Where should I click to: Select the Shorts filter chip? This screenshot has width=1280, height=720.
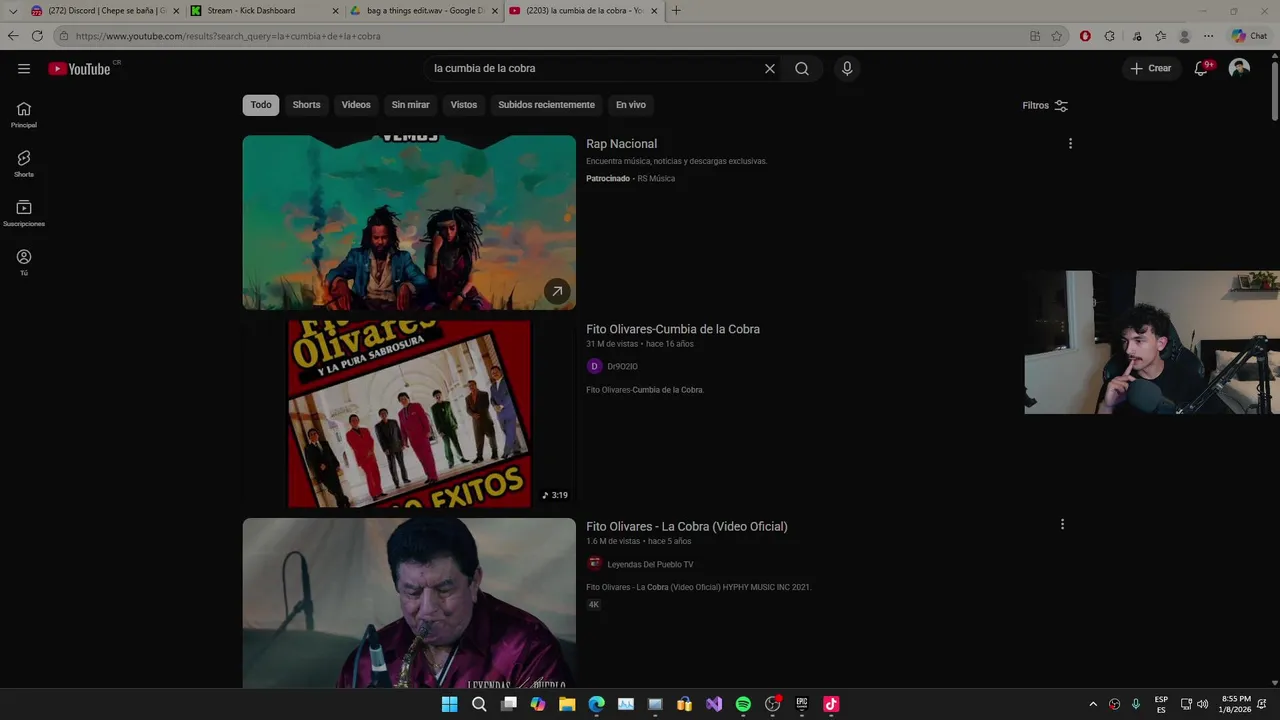pyautogui.click(x=306, y=105)
